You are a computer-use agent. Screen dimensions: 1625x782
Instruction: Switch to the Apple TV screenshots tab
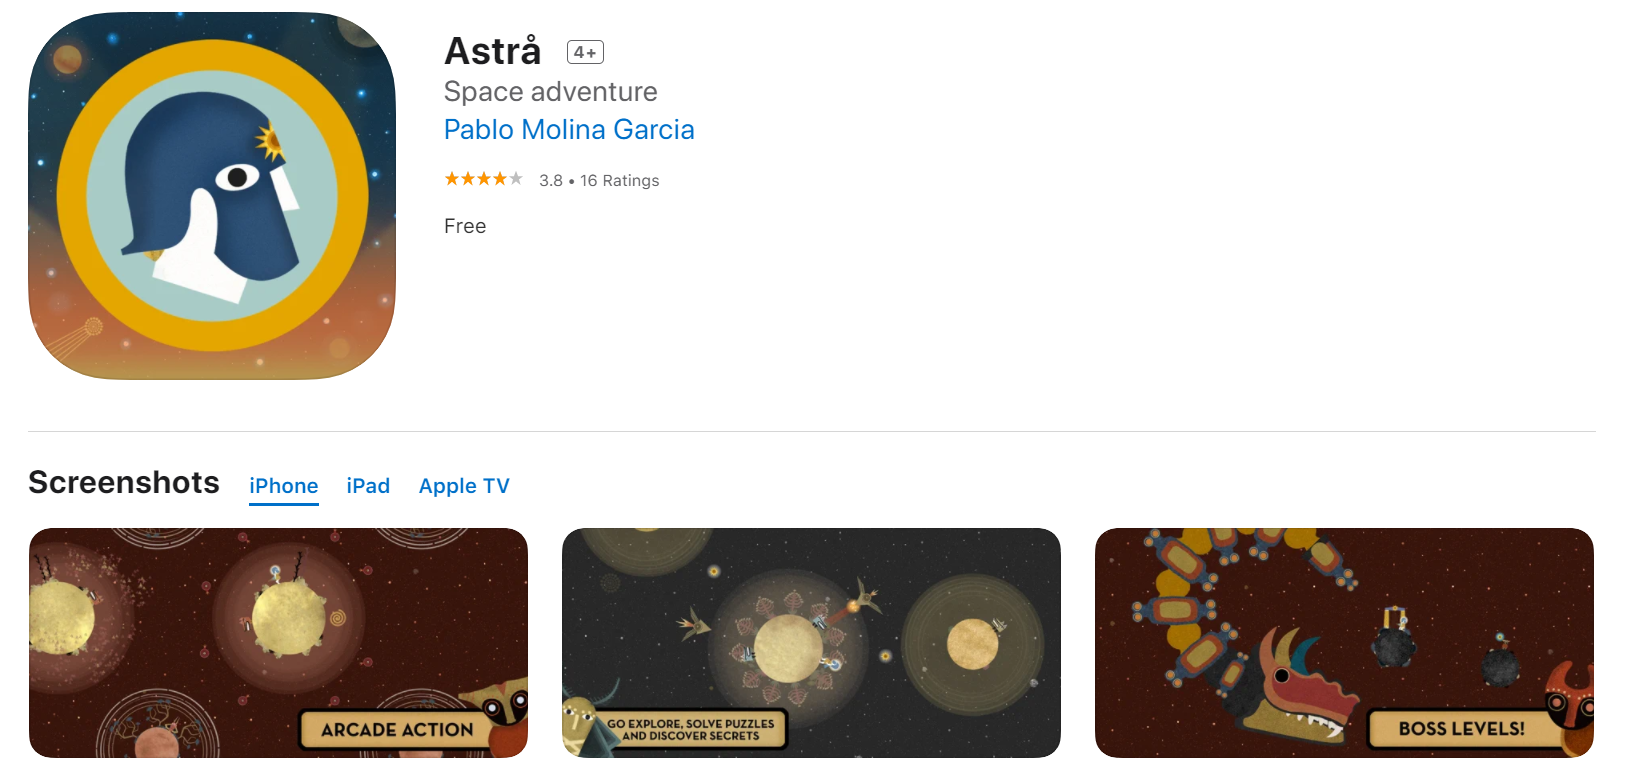pyautogui.click(x=464, y=486)
